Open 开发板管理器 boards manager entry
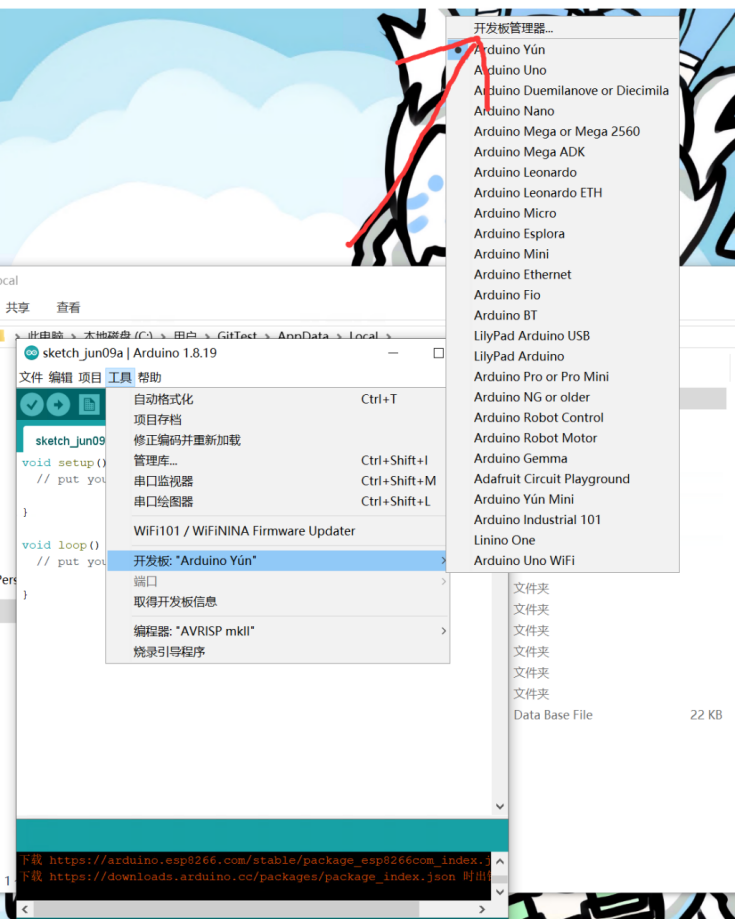The image size is (735, 919). (563, 28)
